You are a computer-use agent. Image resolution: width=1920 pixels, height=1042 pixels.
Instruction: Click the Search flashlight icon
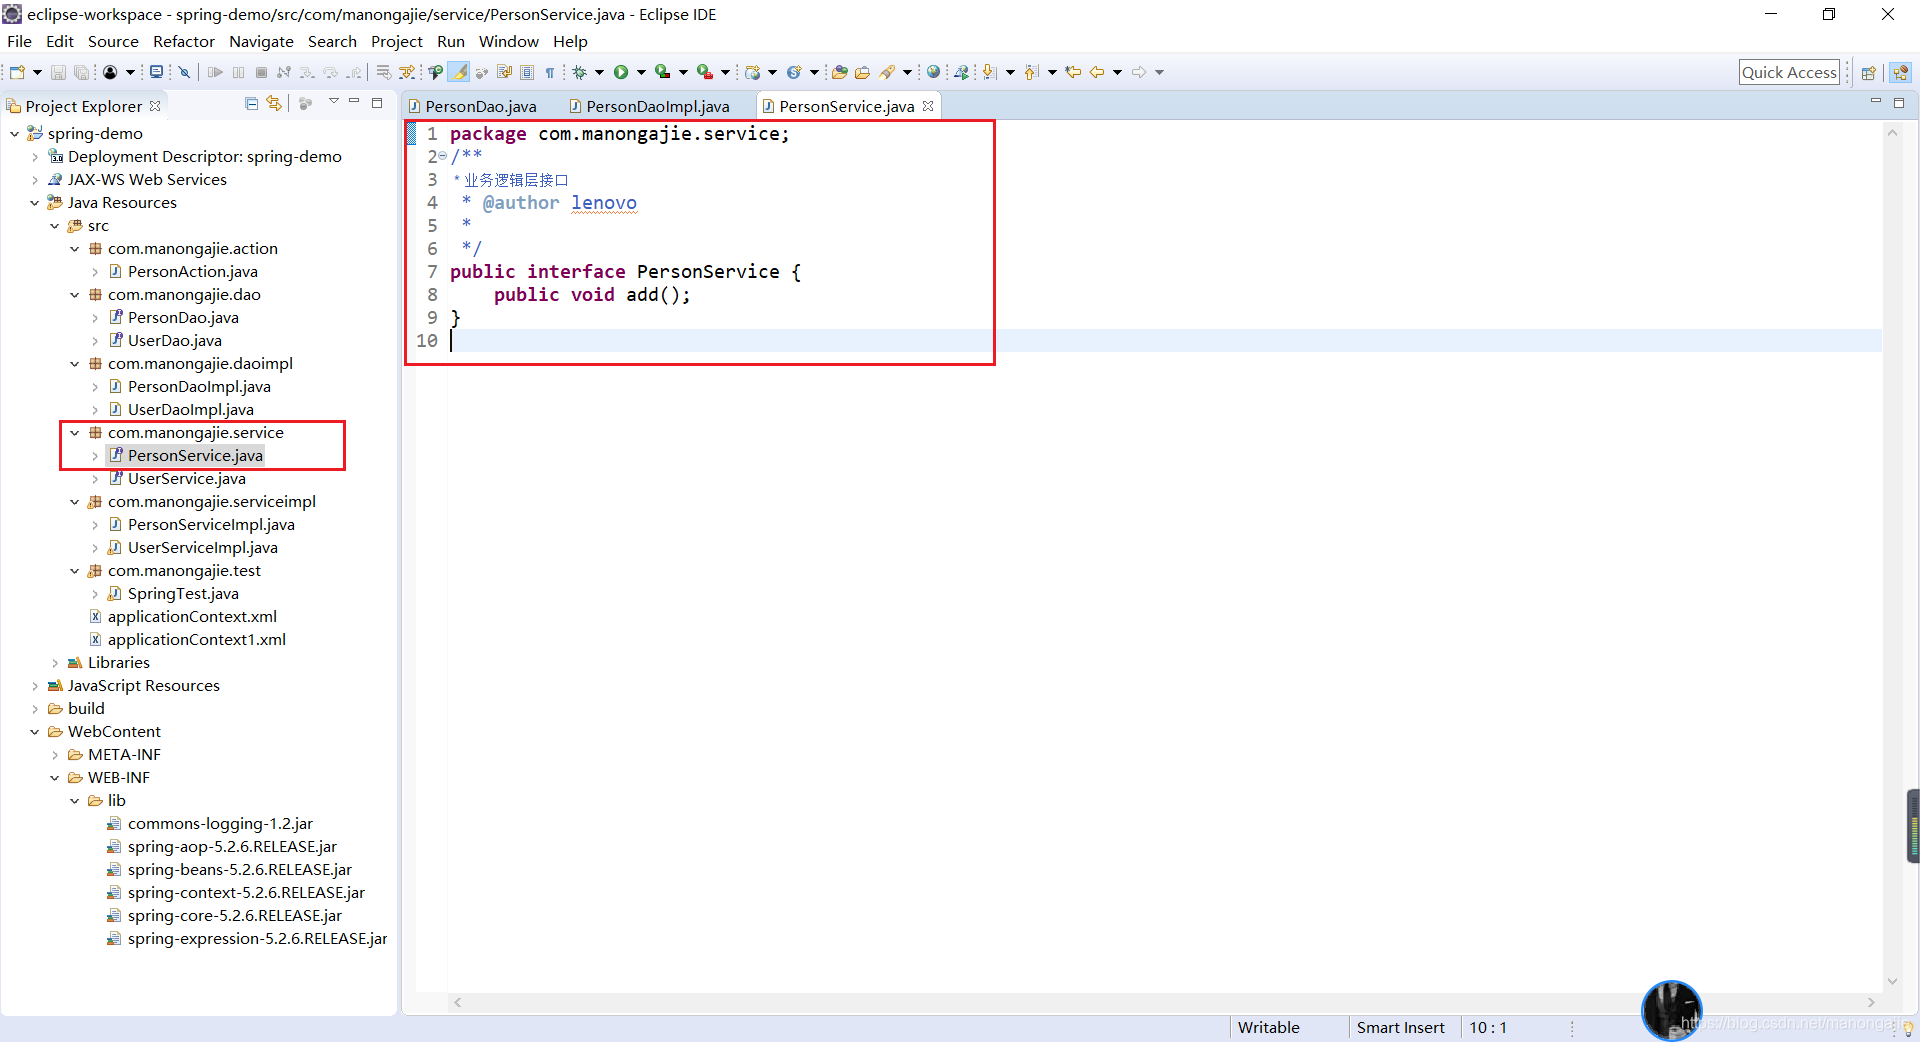click(887, 72)
